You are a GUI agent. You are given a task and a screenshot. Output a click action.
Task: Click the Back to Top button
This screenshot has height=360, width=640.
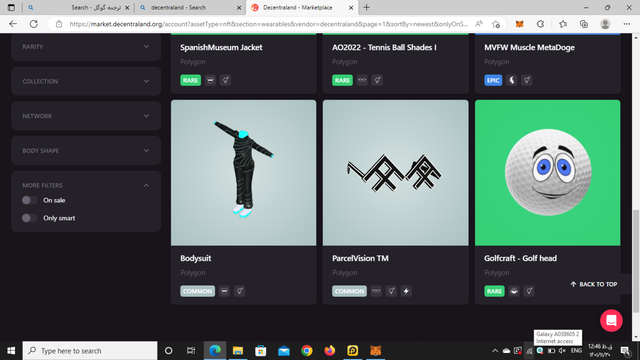click(x=594, y=284)
